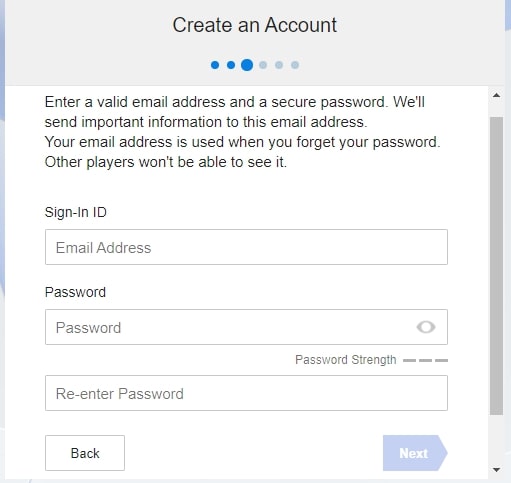The width and height of the screenshot is (511, 483).
Task: Focus the Password input field
Action: (246, 327)
